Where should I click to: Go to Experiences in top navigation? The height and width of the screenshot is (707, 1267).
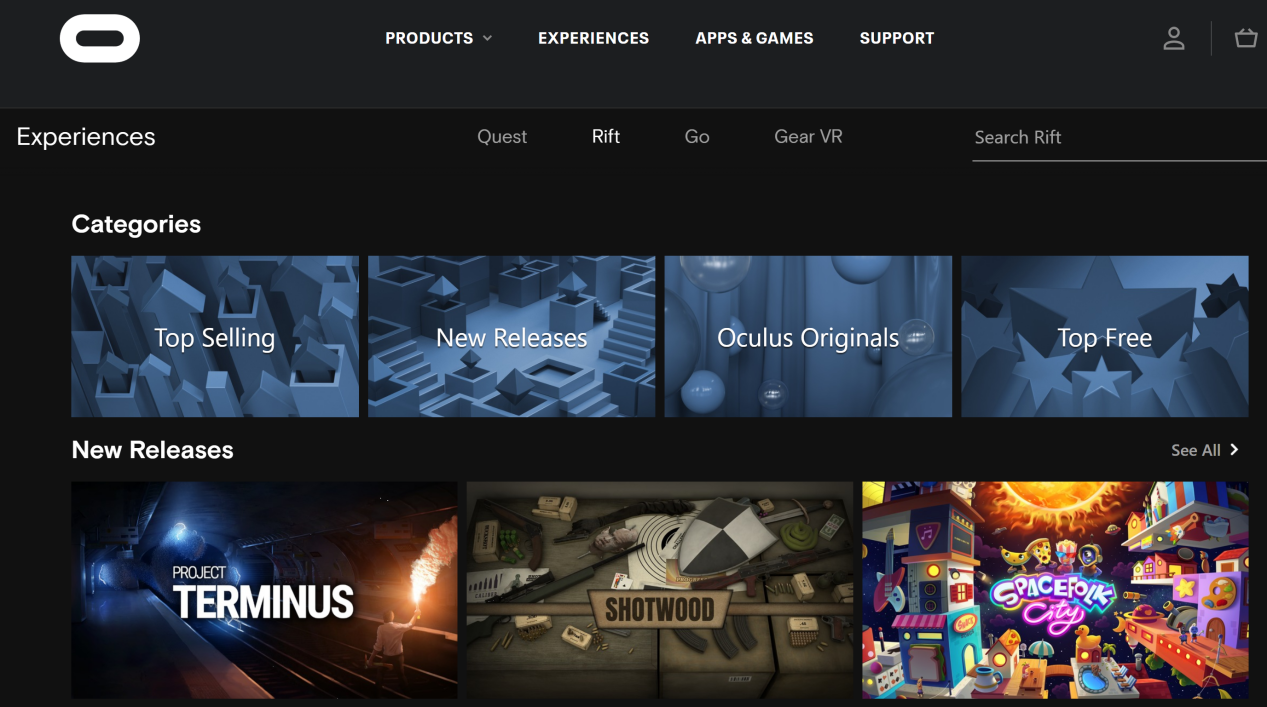pos(593,38)
